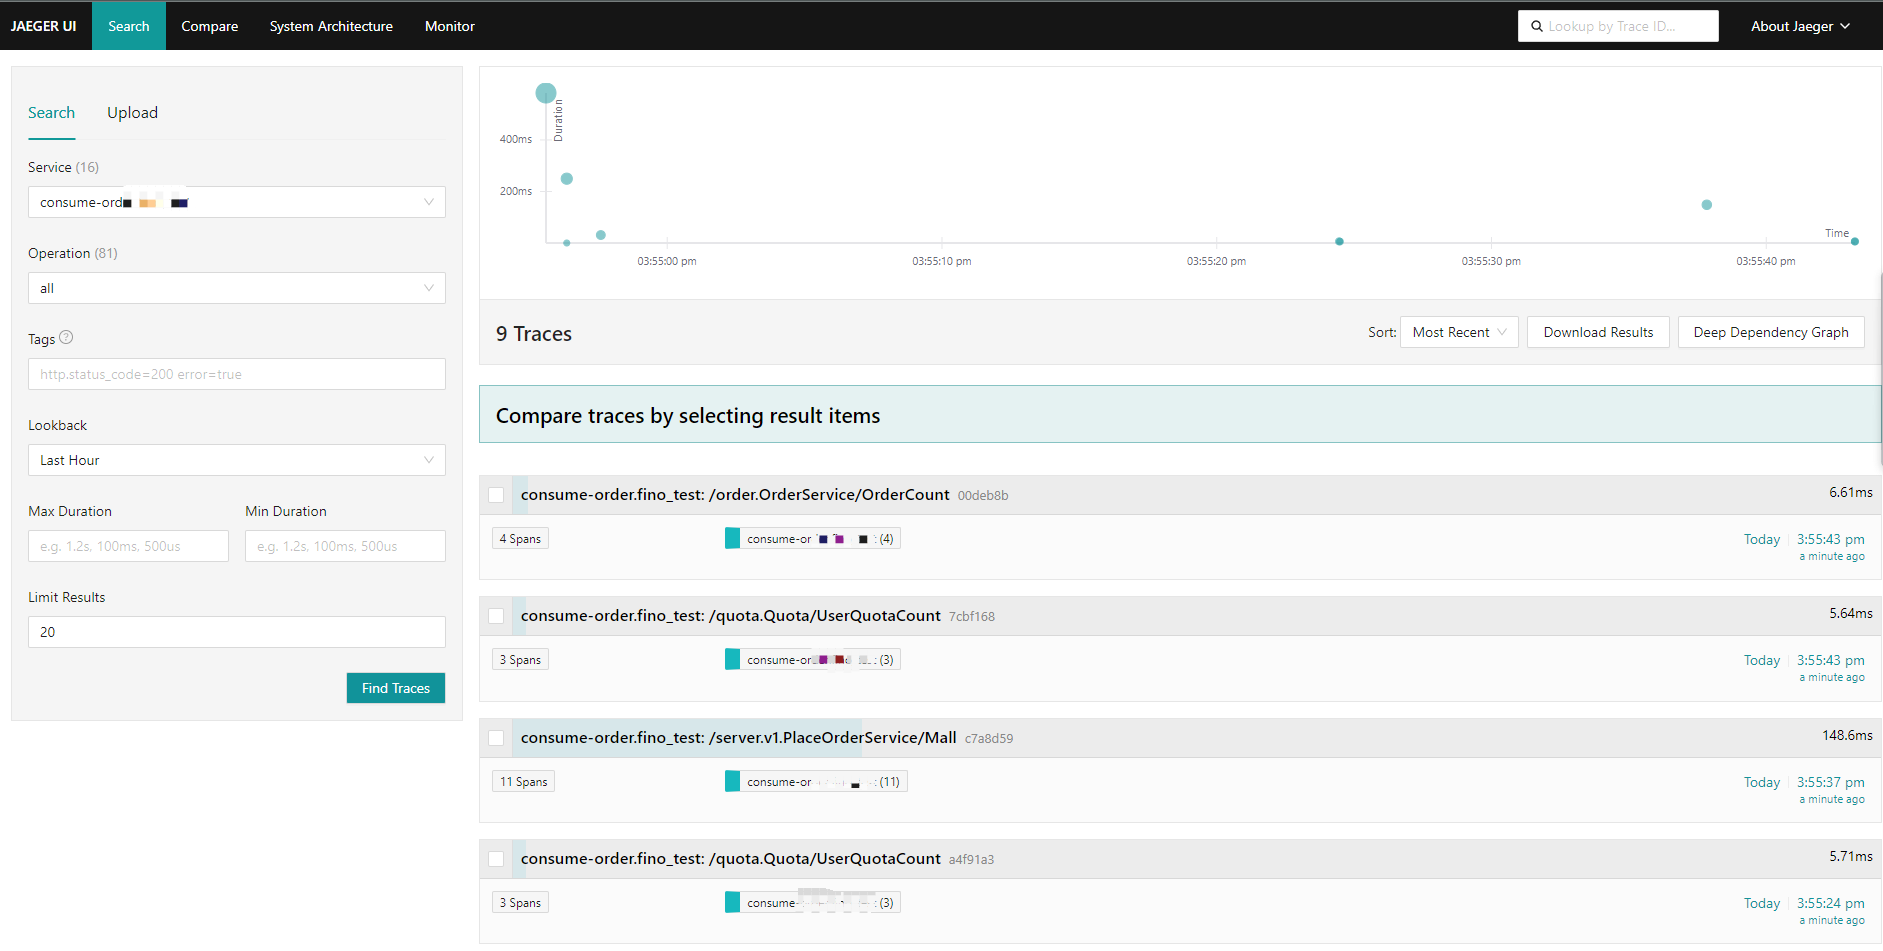The width and height of the screenshot is (1883, 951).
Task: Click the teal service color square for OrderCount trace
Action: (732, 539)
